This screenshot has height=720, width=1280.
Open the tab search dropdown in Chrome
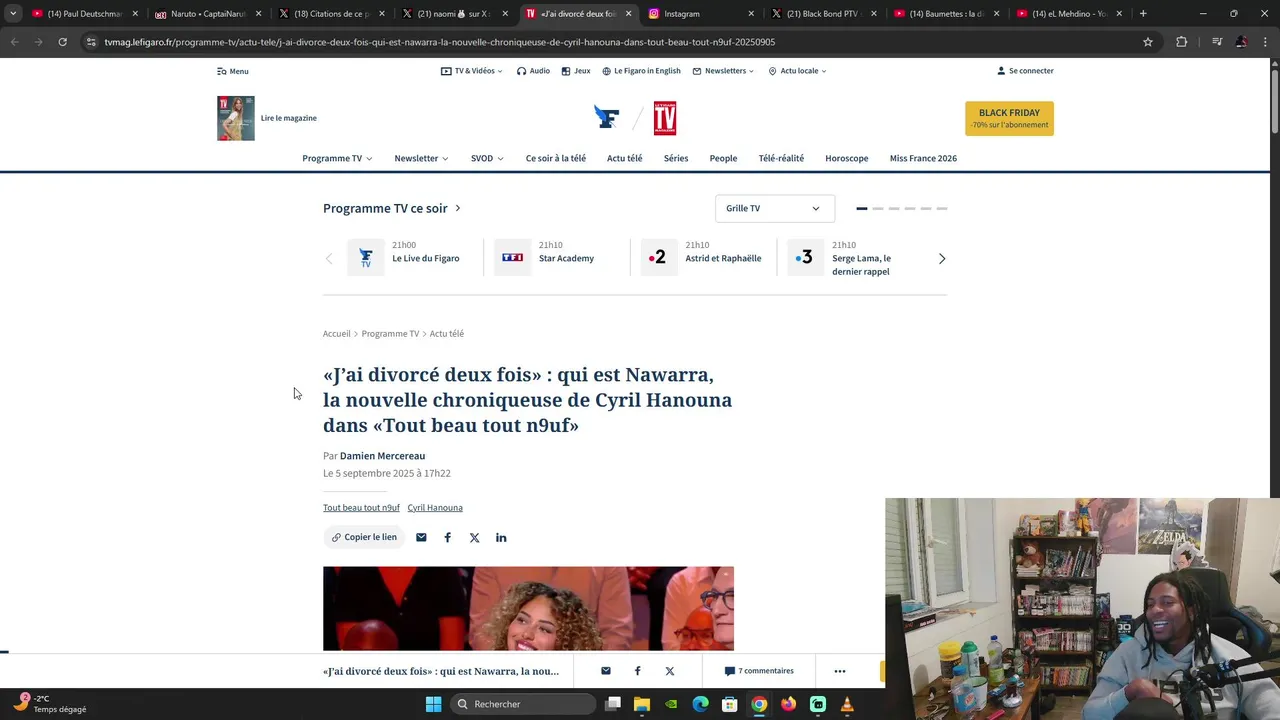(13, 14)
